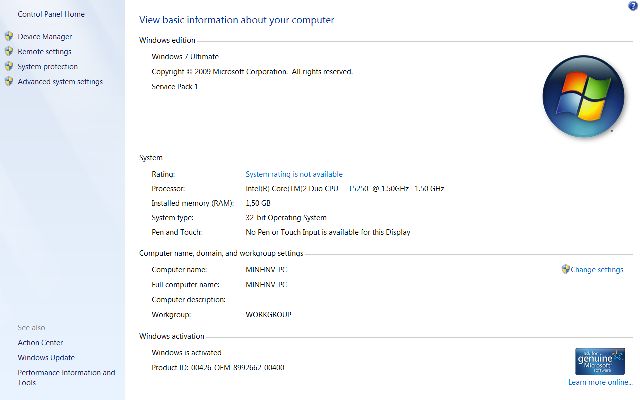Viewport: 640px width, 400px height.
Task: Click the Computer name, domain, workgroup header
Action: tap(221, 253)
